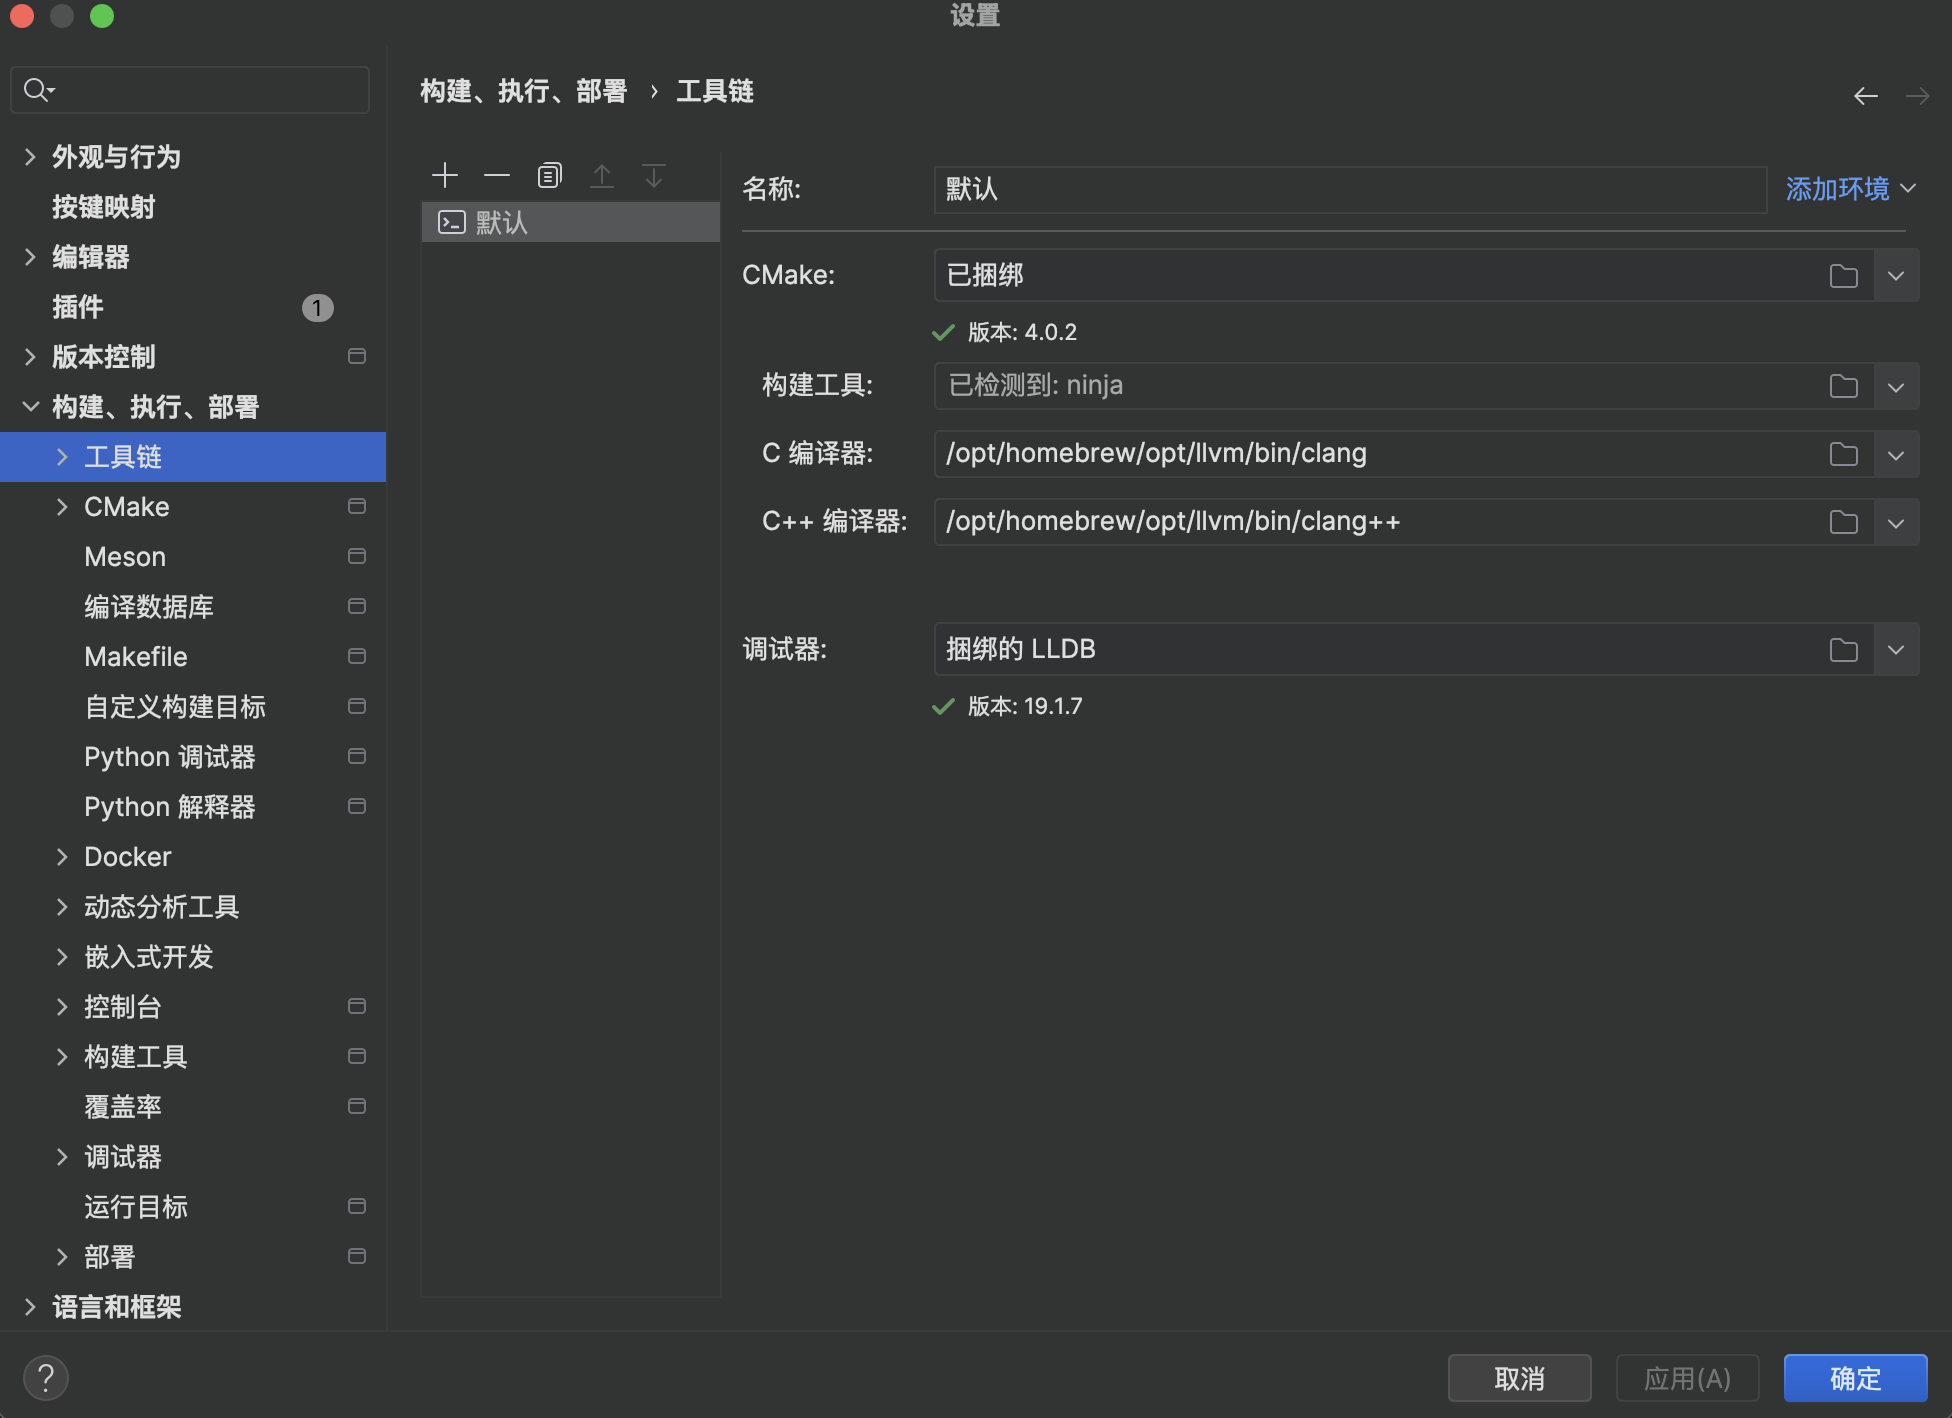Open the 插件 settings page
This screenshot has height=1418, width=1952.
coord(78,307)
